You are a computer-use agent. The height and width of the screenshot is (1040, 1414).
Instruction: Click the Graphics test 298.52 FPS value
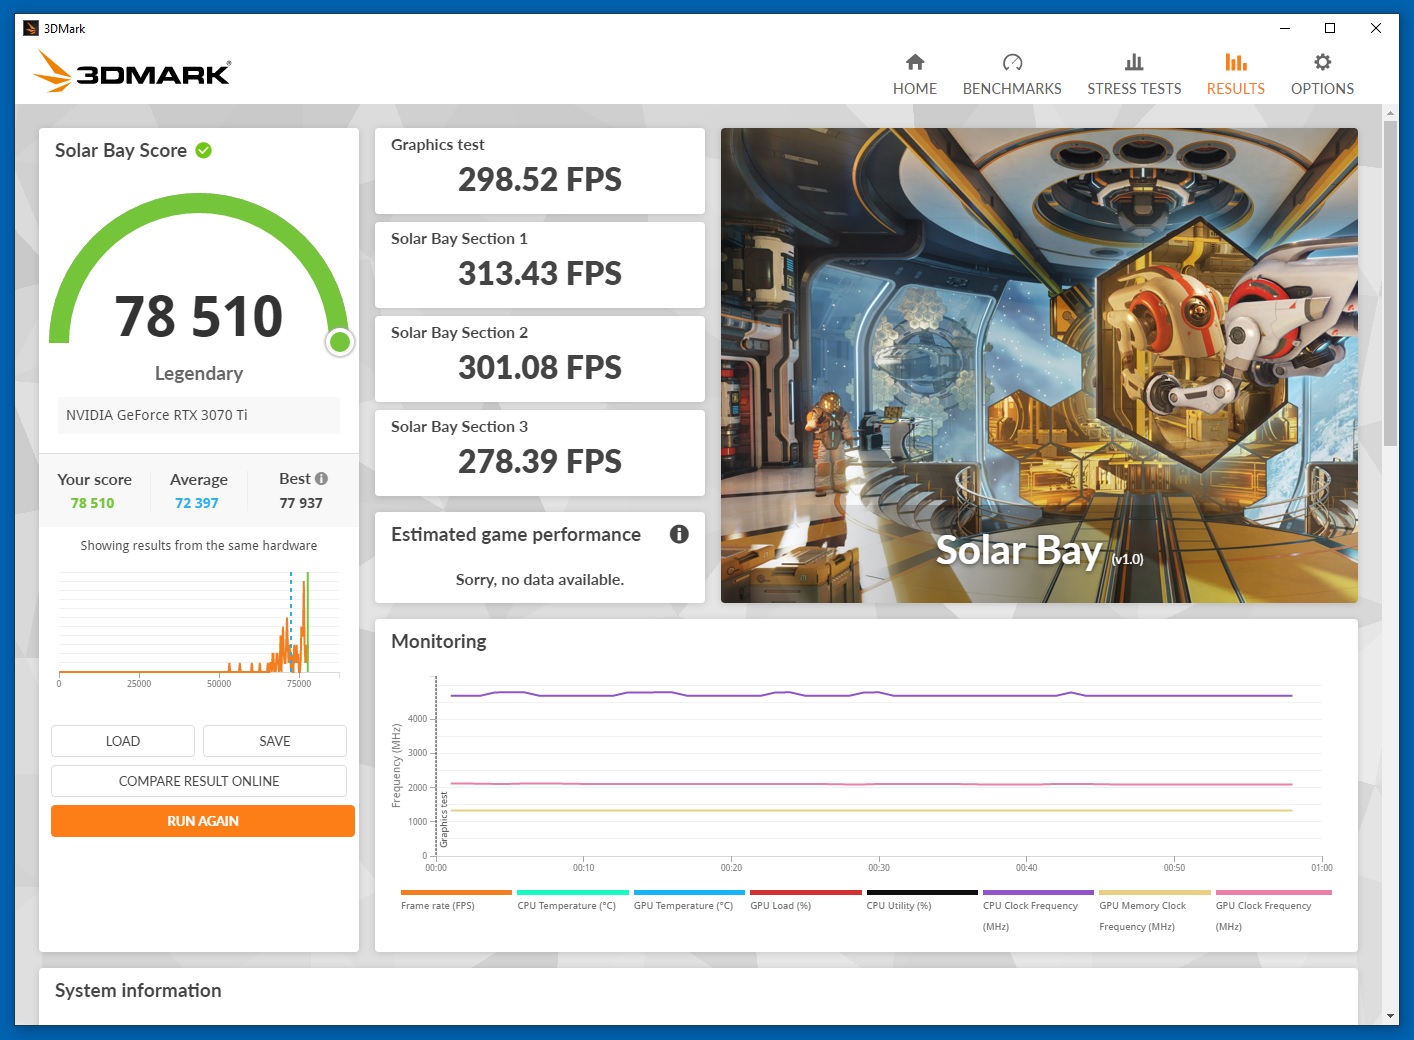click(540, 180)
